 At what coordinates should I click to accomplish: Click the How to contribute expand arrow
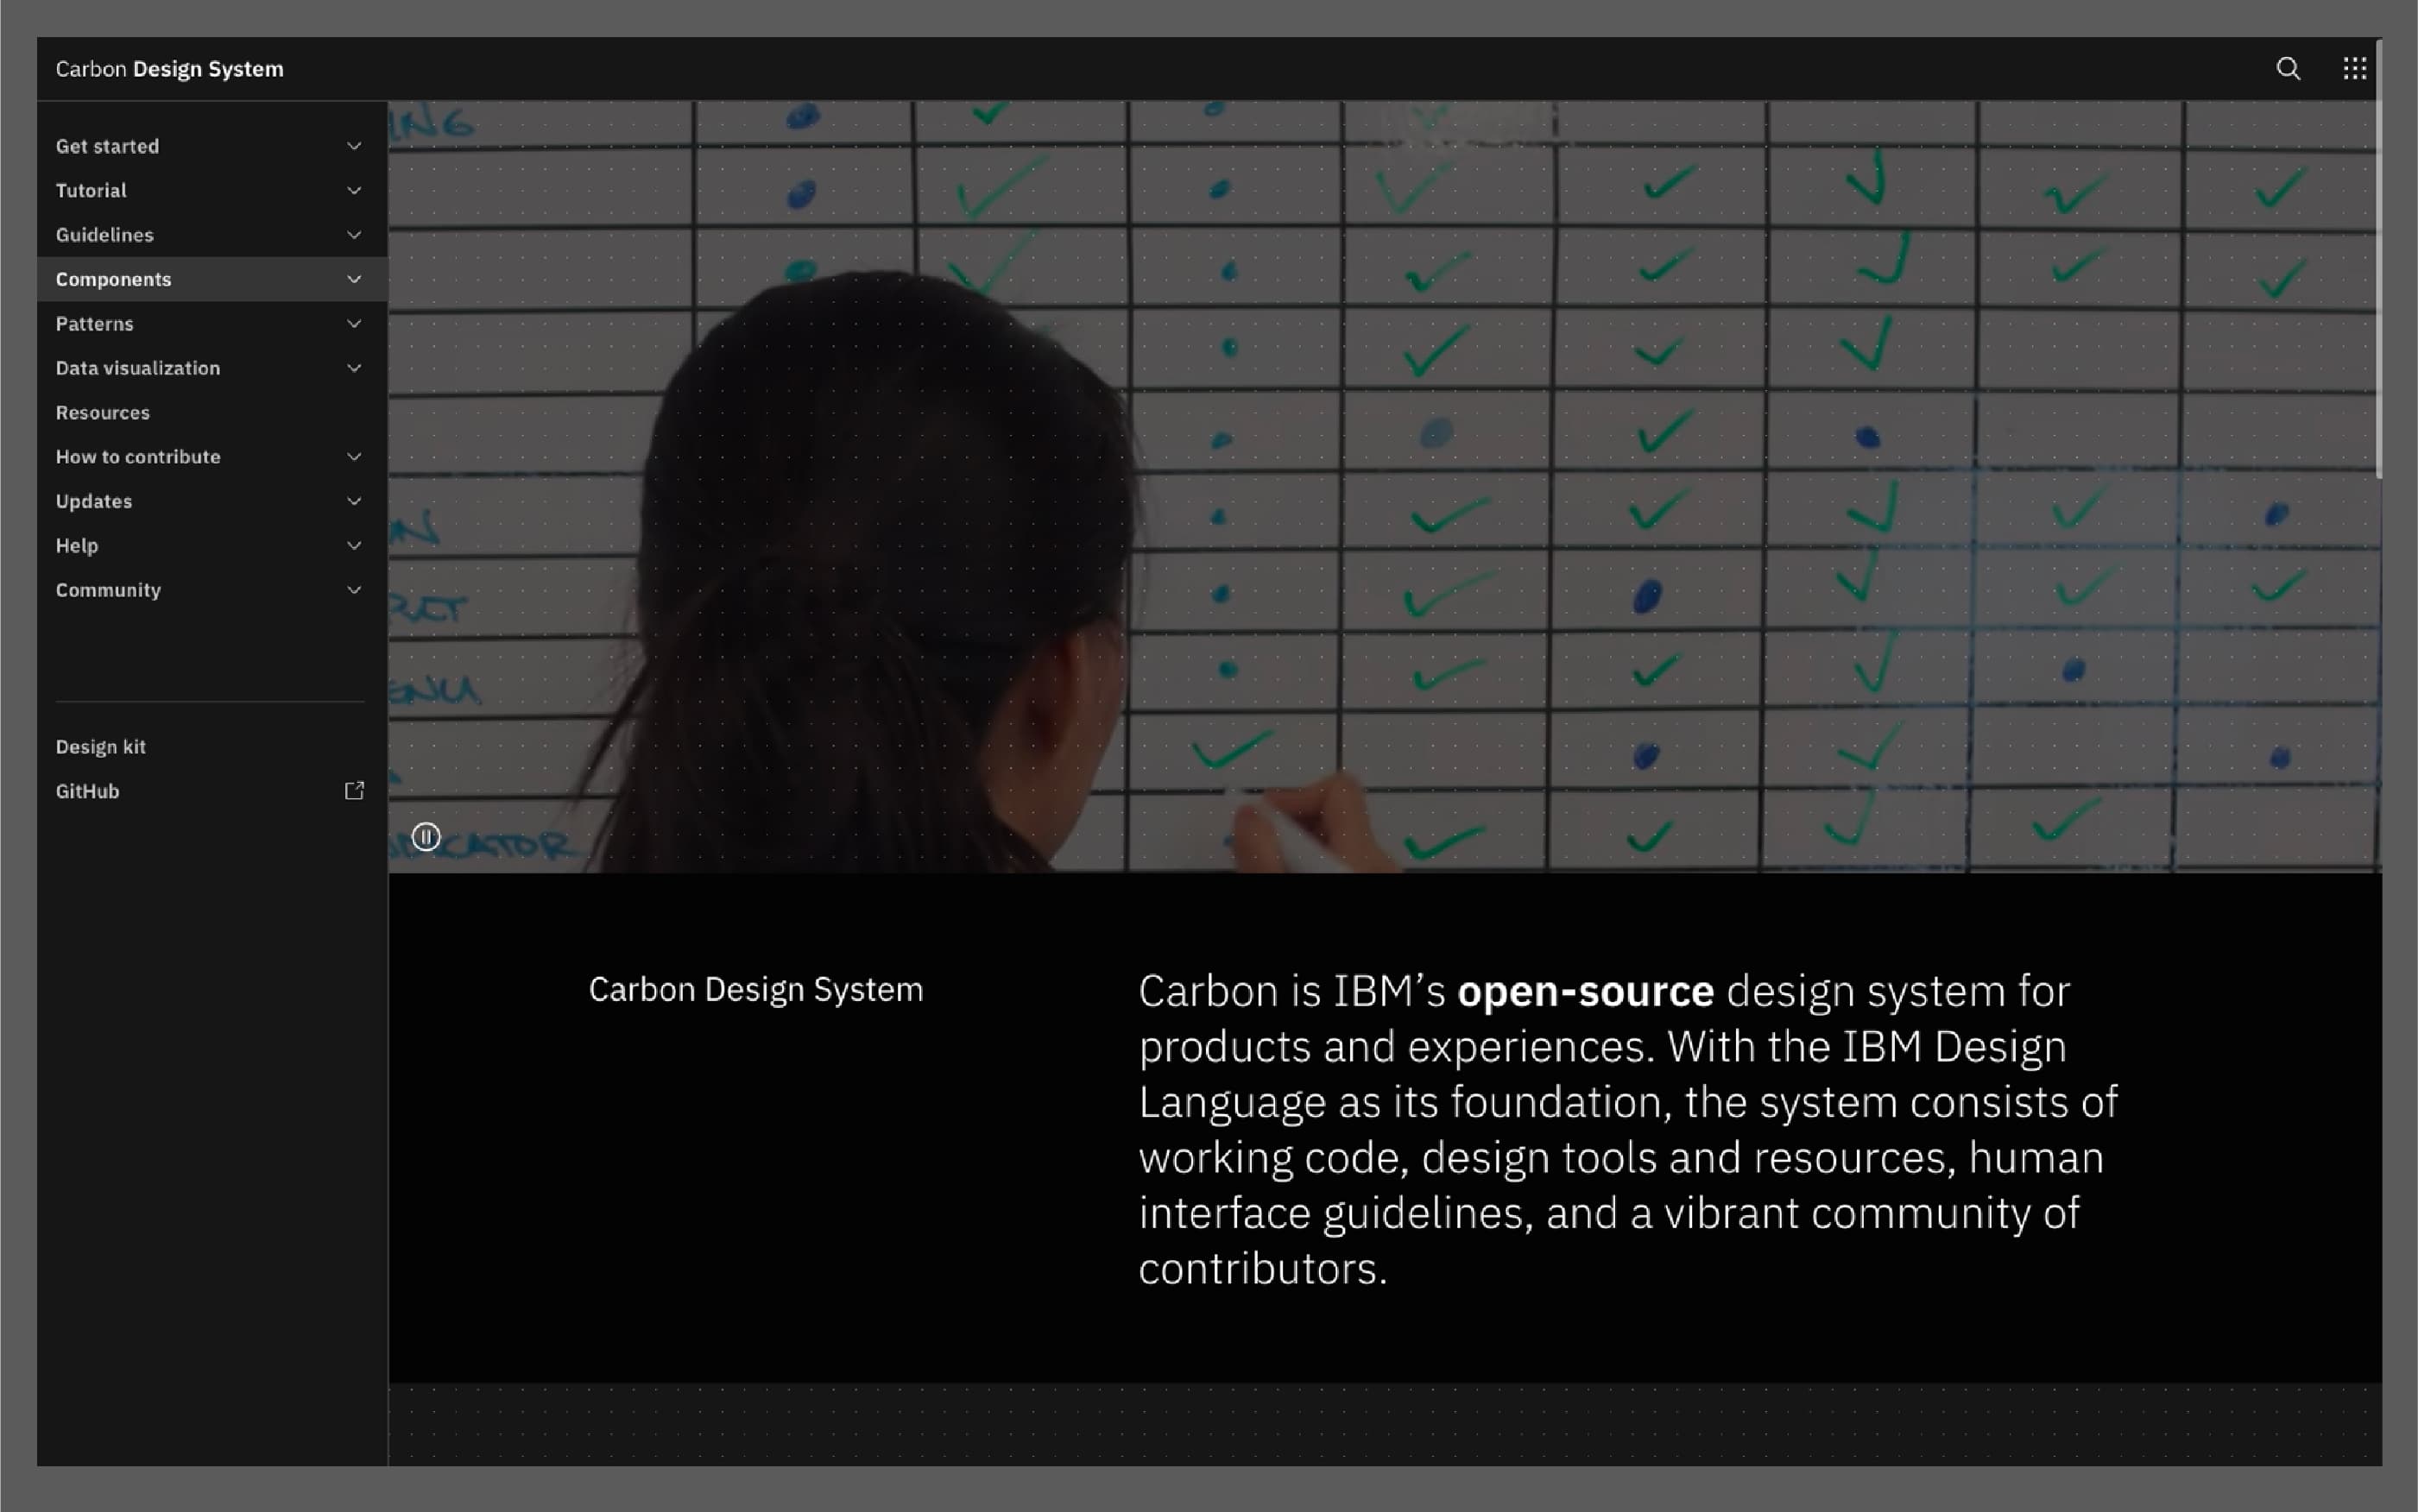(354, 457)
